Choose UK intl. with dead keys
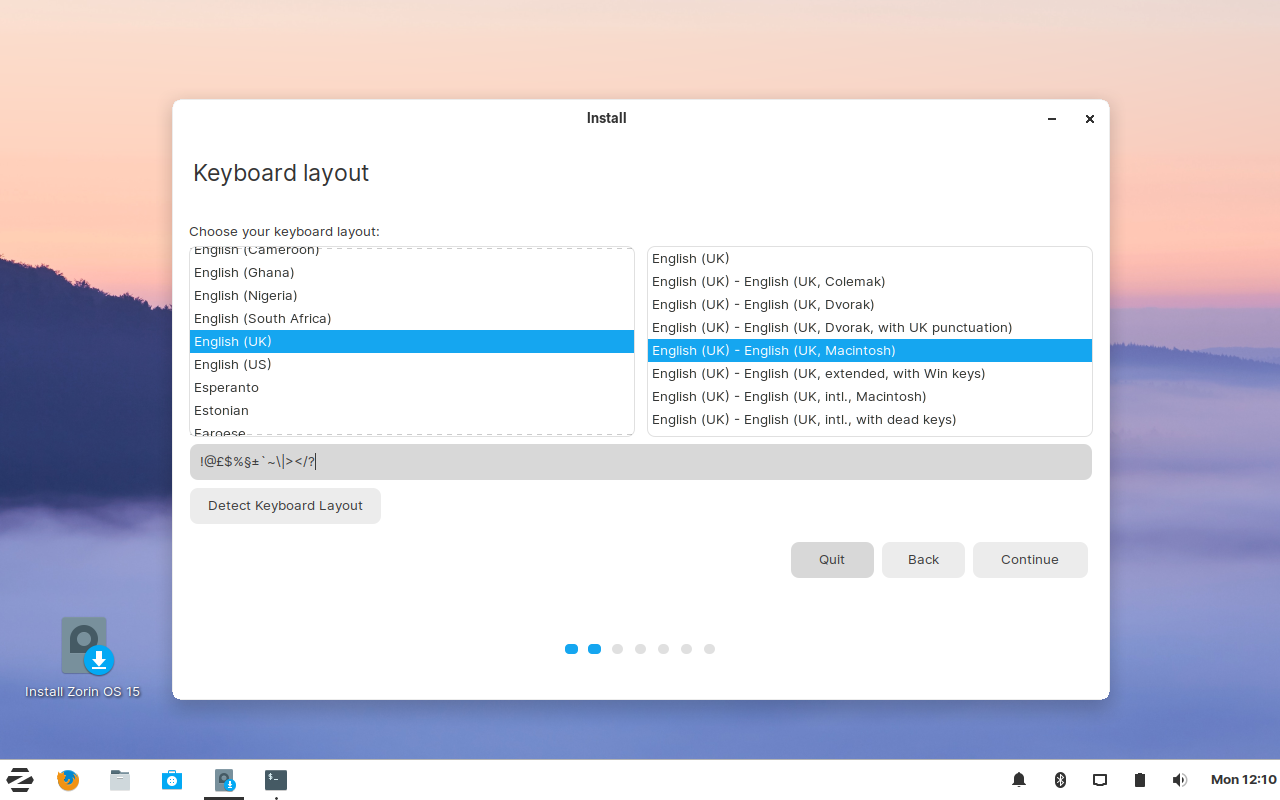 point(870,420)
